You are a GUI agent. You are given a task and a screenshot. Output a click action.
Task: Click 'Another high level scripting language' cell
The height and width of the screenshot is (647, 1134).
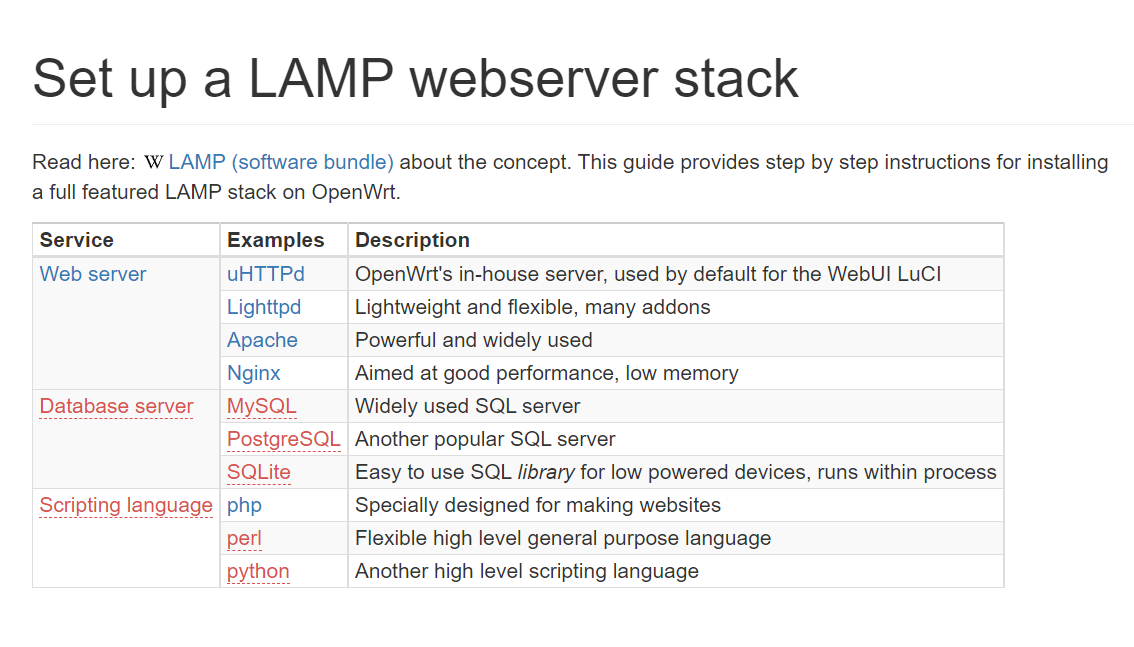pos(675,571)
